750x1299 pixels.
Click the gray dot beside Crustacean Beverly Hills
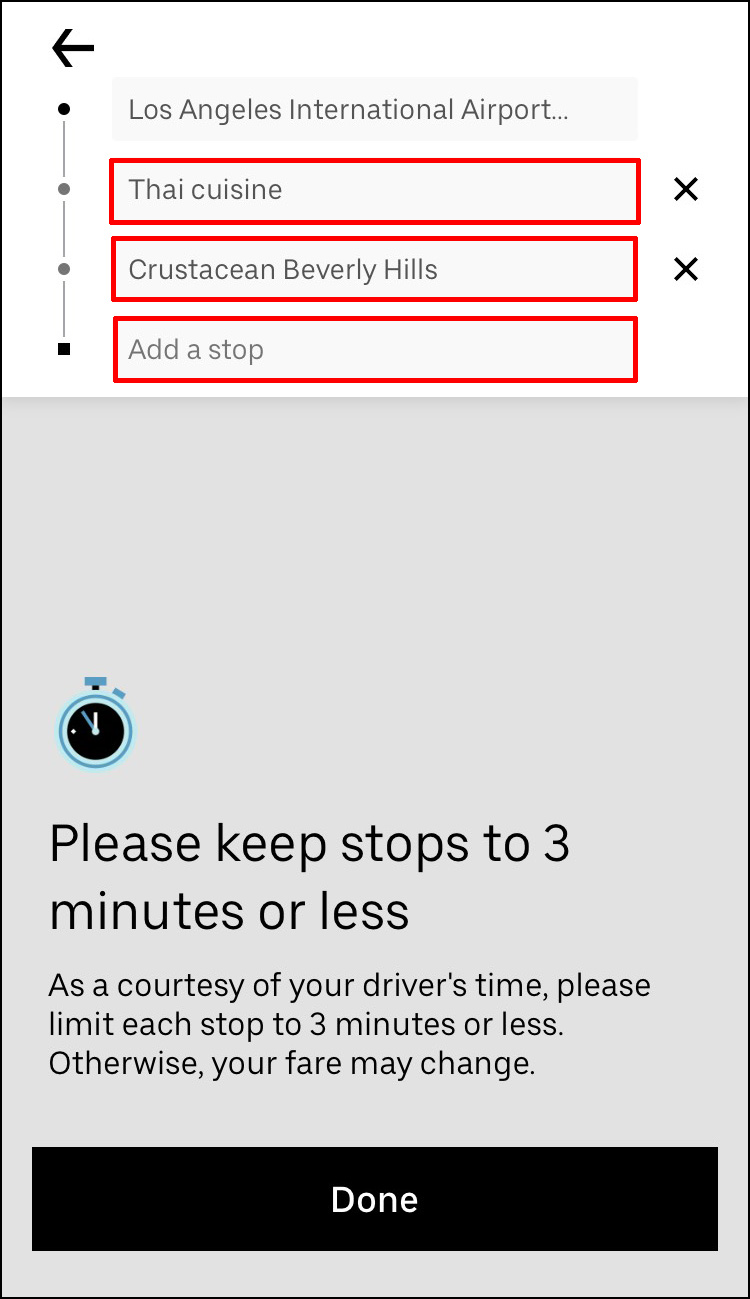coord(64,269)
